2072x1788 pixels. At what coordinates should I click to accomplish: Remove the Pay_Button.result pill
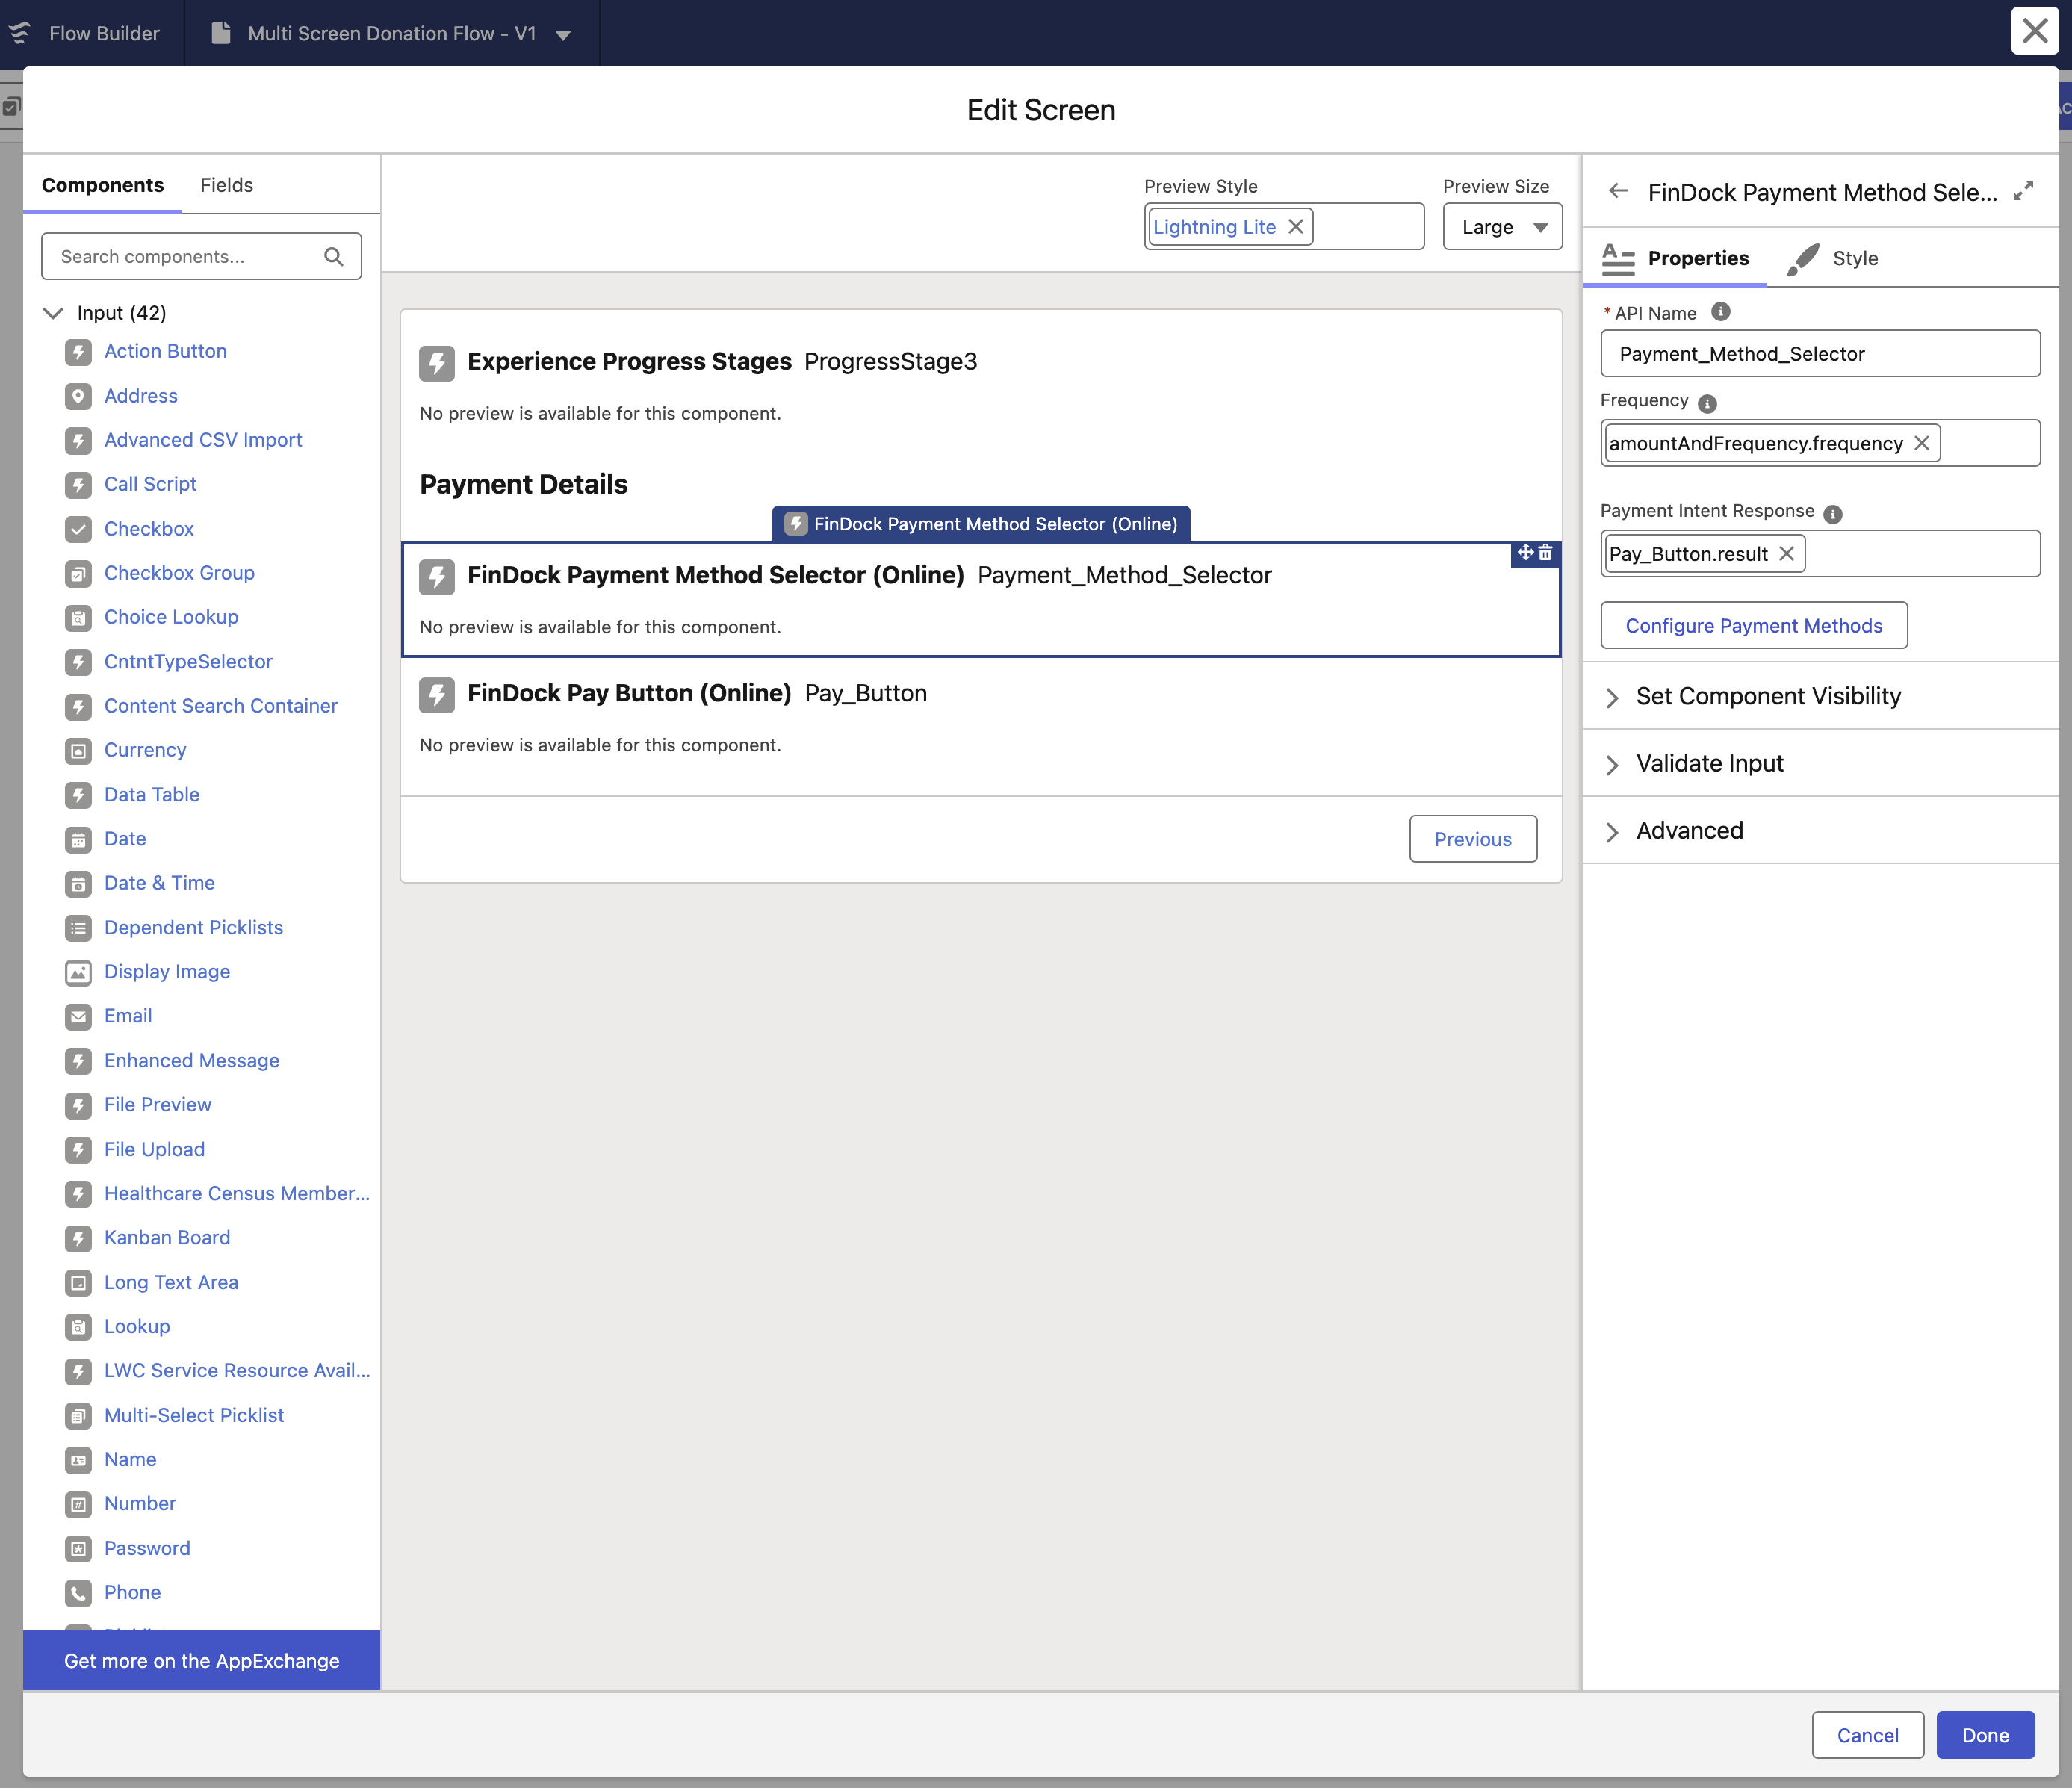pyautogui.click(x=1787, y=554)
